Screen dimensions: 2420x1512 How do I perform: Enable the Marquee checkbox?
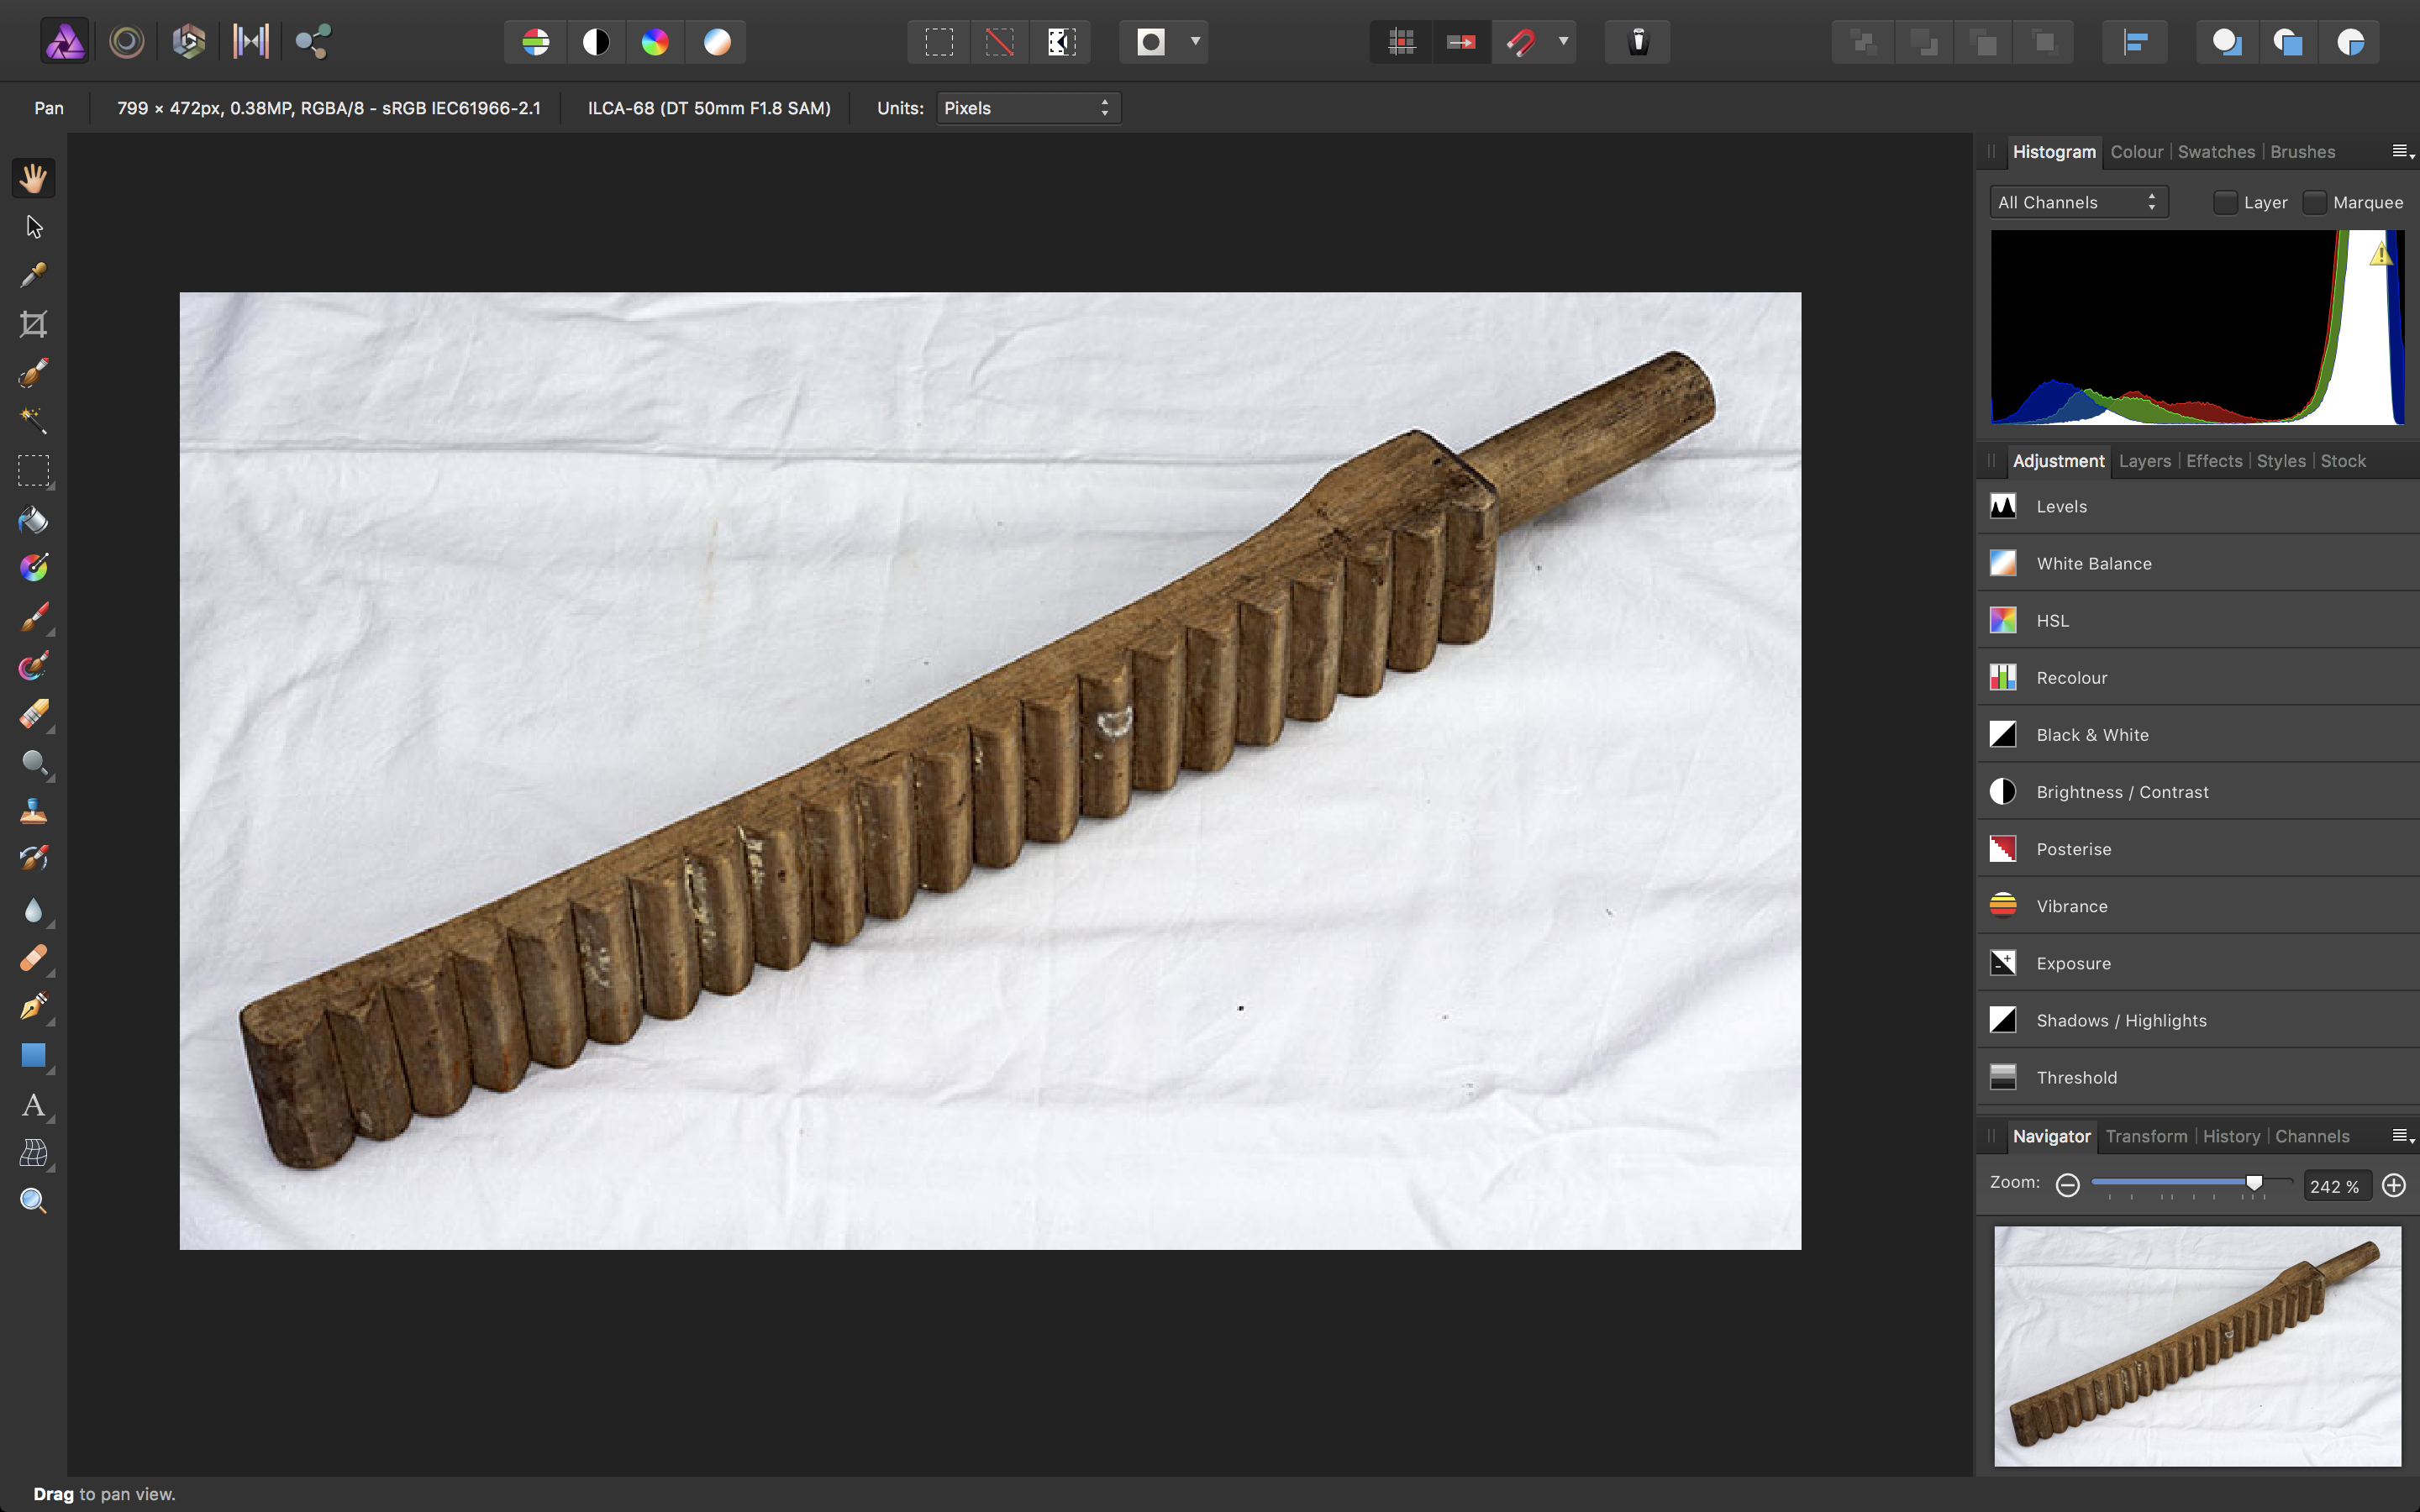2314,202
